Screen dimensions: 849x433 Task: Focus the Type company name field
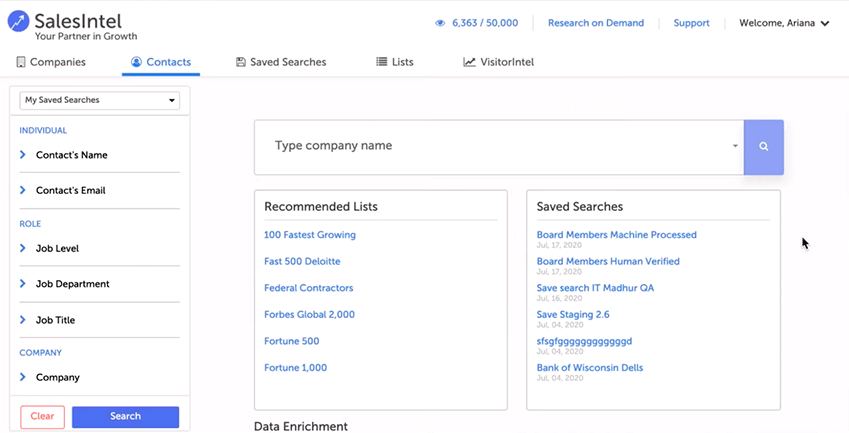click(498, 147)
